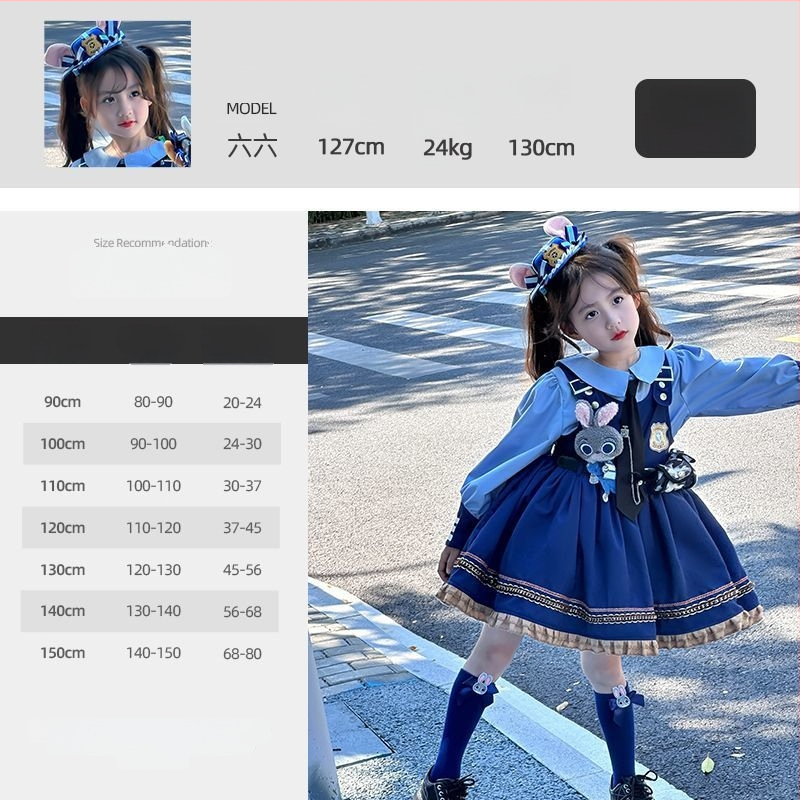Click the 24kg model weight value
This screenshot has width=800, height=800.
click(447, 149)
